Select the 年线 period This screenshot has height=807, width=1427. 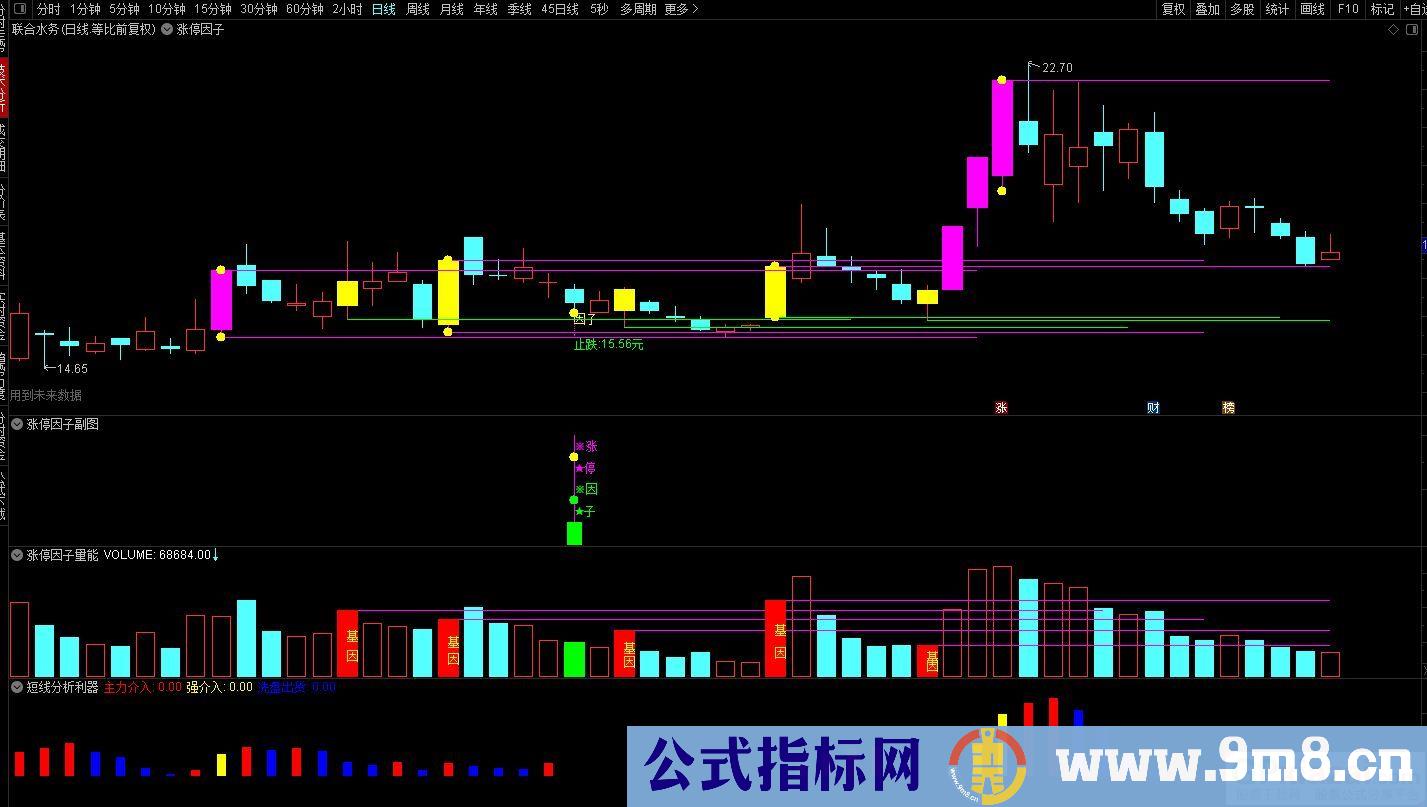click(485, 9)
